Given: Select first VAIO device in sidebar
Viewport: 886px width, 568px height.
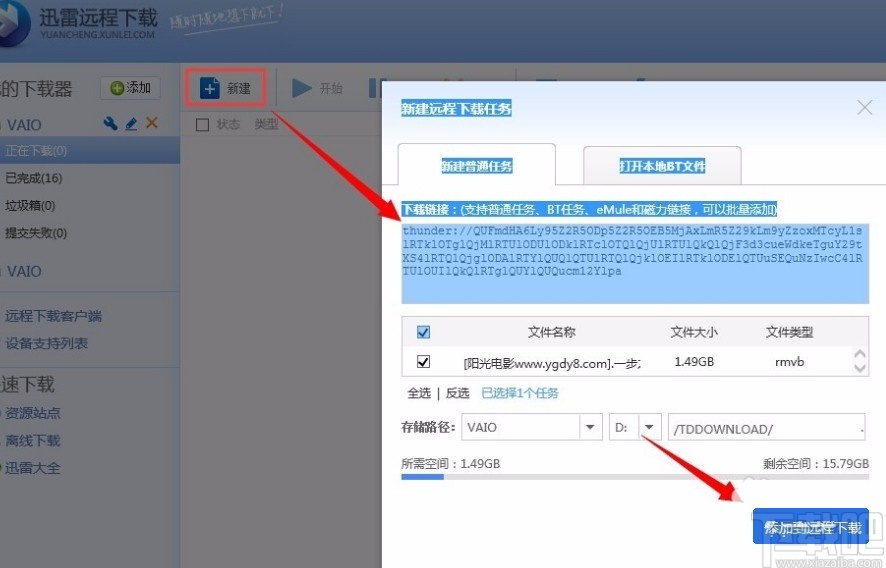Looking at the screenshot, I should coord(24,125).
